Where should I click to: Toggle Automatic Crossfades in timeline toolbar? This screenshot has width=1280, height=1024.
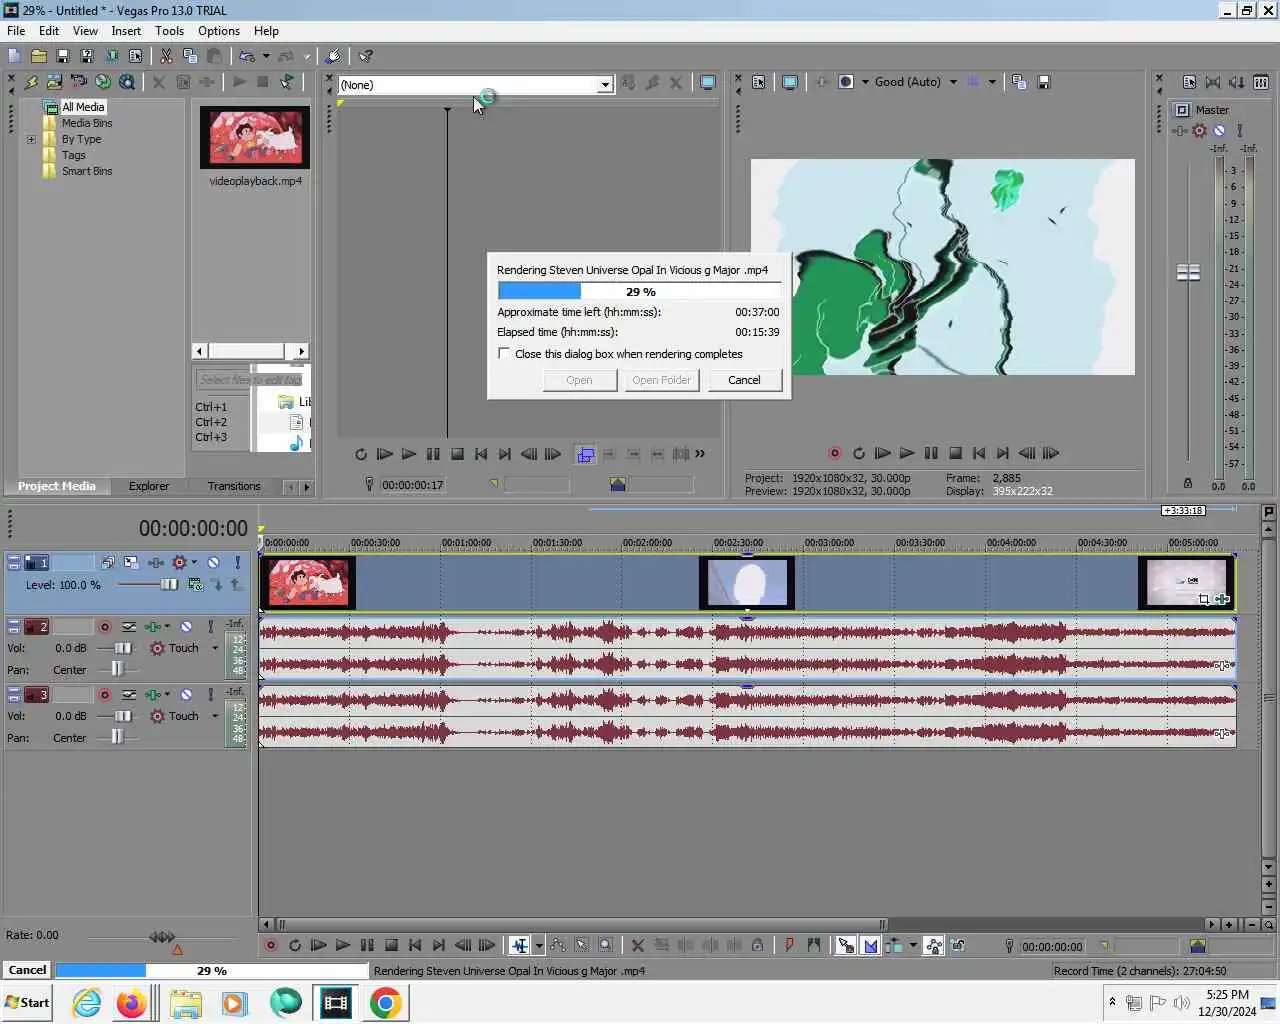(870, 945)
